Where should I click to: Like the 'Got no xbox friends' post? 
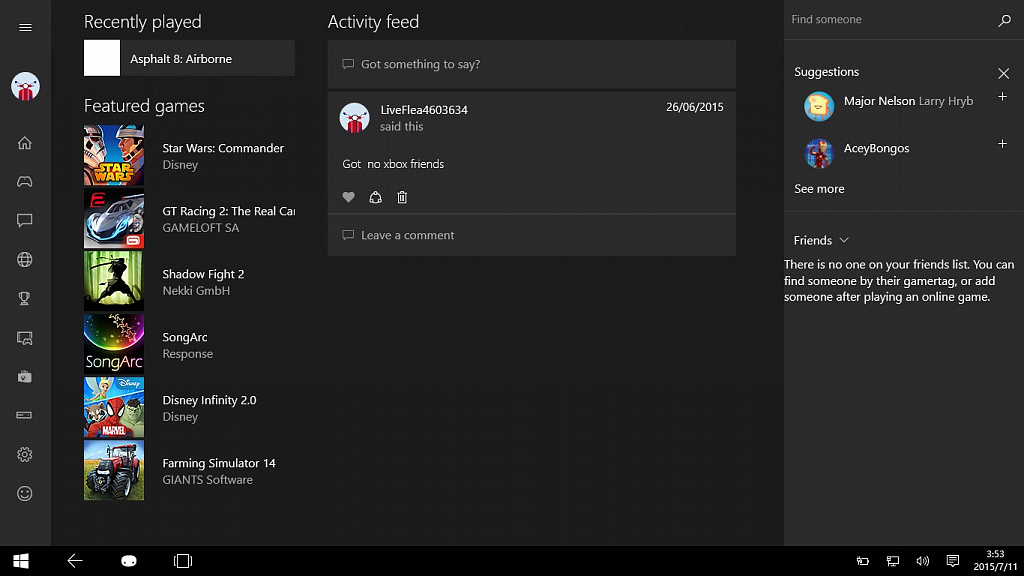tap(349, 197)
